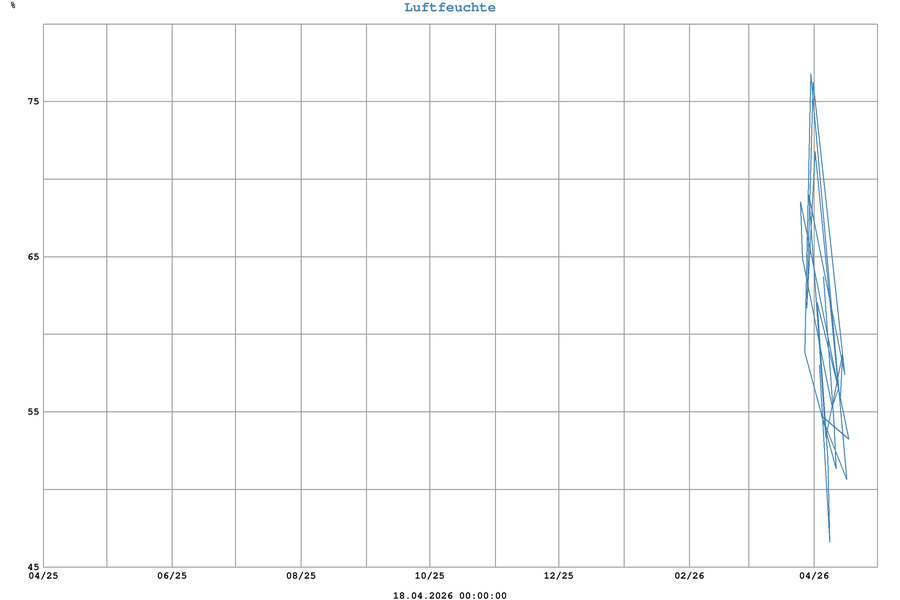This screenshot has width=900, height=600.
Task: Click the Luftfeuchte chart title
Action: [x=449, y=8]
